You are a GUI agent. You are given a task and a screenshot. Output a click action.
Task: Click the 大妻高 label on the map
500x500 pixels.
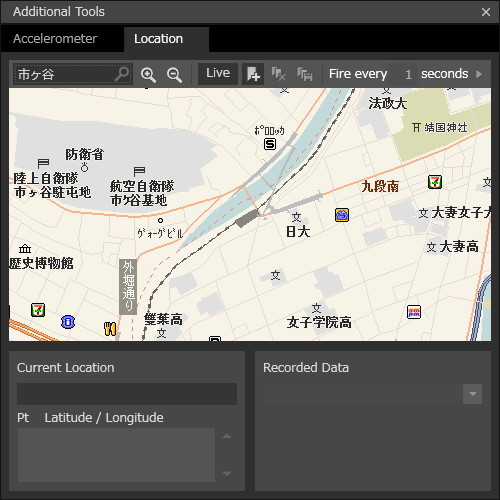click(459, 247)
